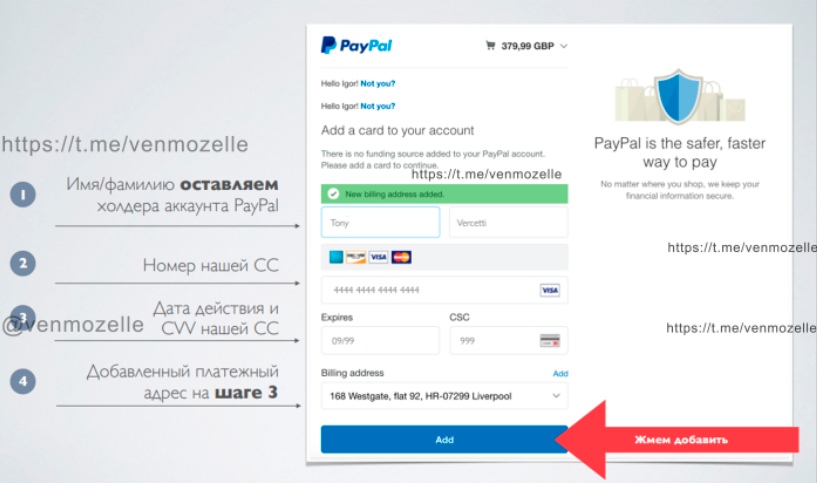
Task: Click the second "Not you?" link
Action: tap(378, 106)
